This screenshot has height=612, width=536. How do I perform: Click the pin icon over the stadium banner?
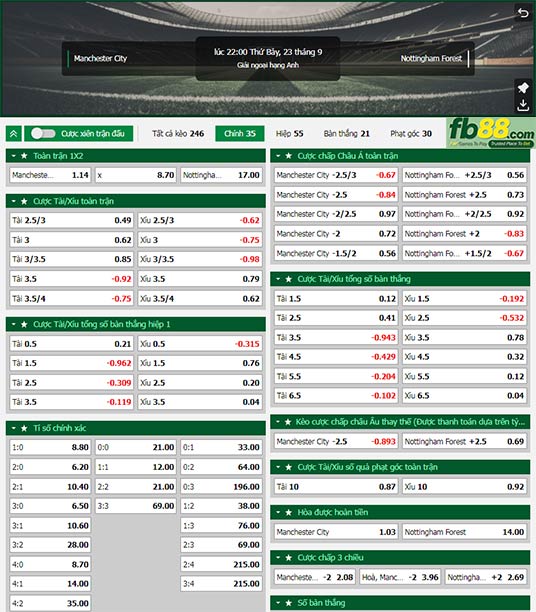coord(523,88)
